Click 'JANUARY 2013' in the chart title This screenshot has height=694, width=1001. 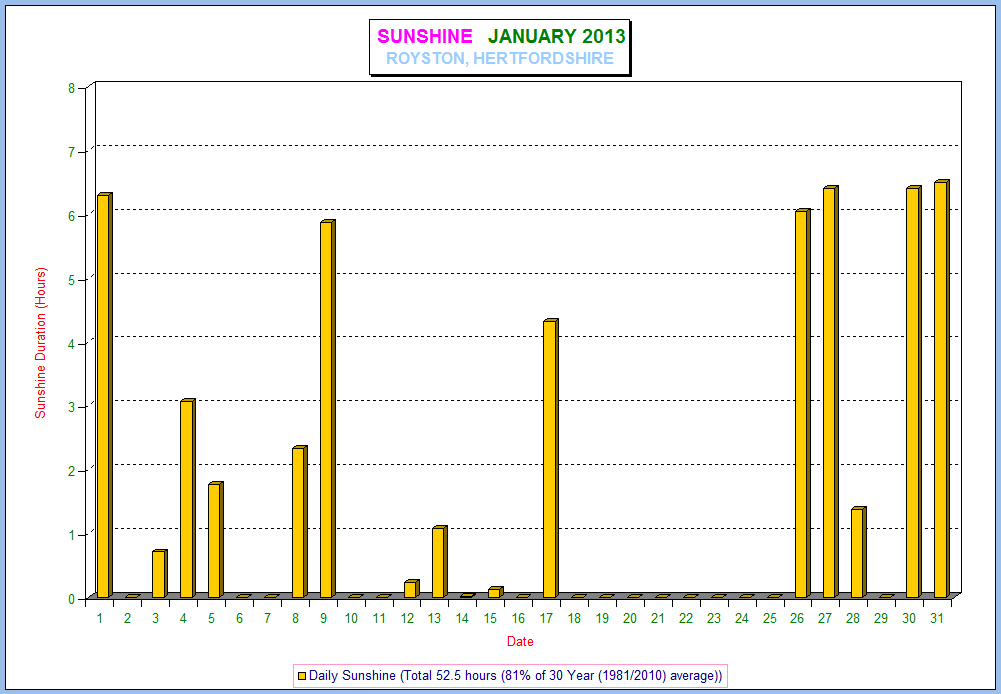coord(557,36)
